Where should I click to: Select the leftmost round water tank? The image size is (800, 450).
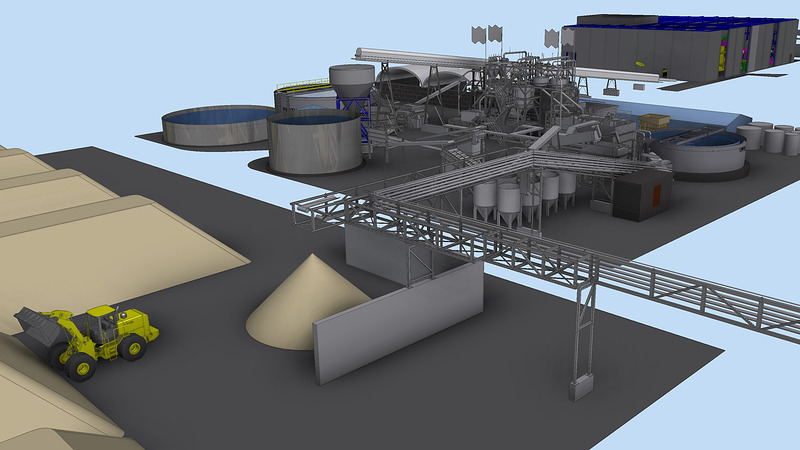pos(212,127)
